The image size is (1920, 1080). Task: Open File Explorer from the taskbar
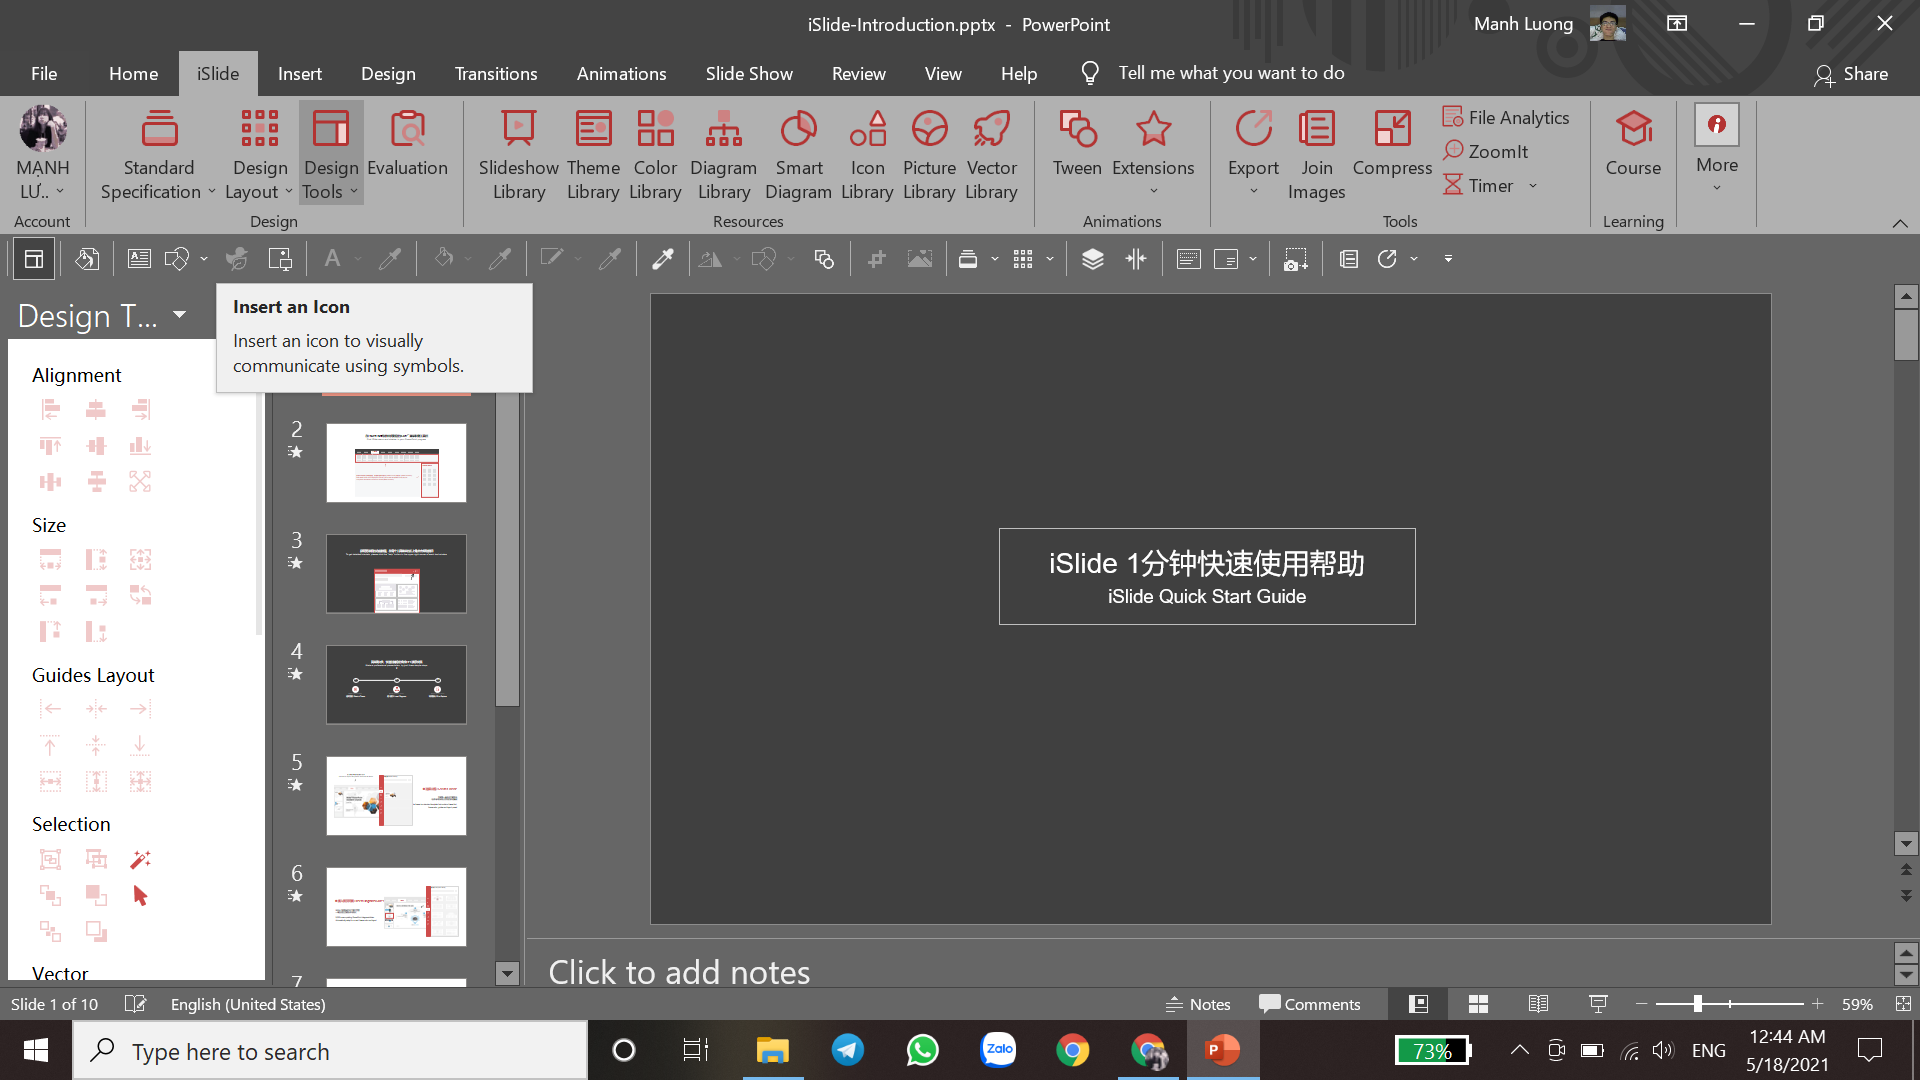[772, 1050]
